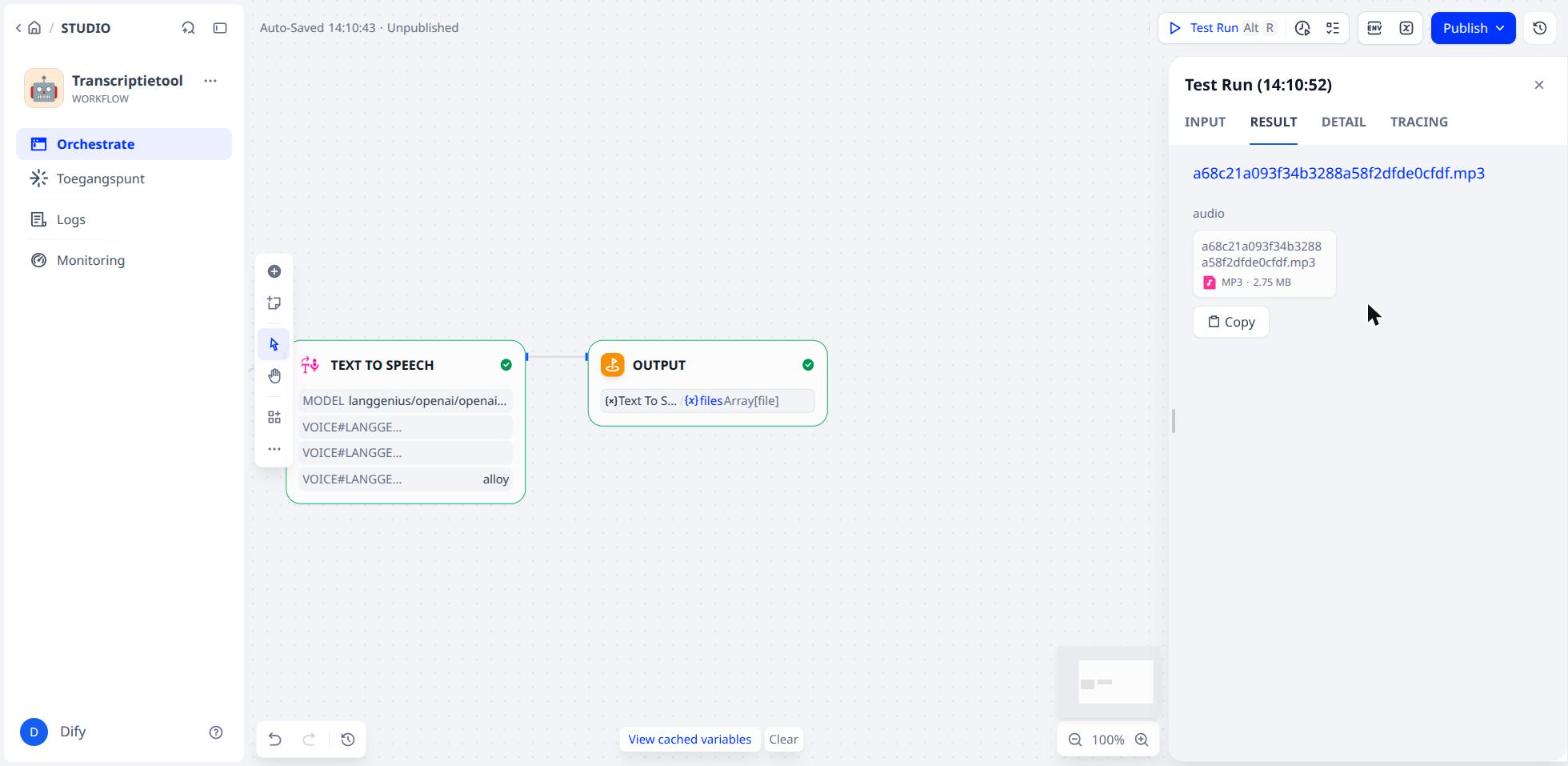Redo the canvas action
The height and width of the screenshot is (766, 1568).
[309, 740]
